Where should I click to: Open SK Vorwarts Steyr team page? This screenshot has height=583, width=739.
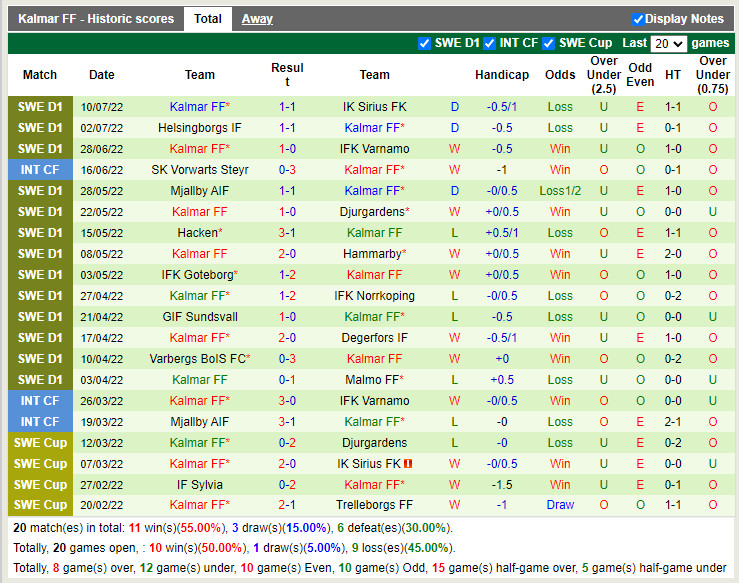[x=199, y=170]
